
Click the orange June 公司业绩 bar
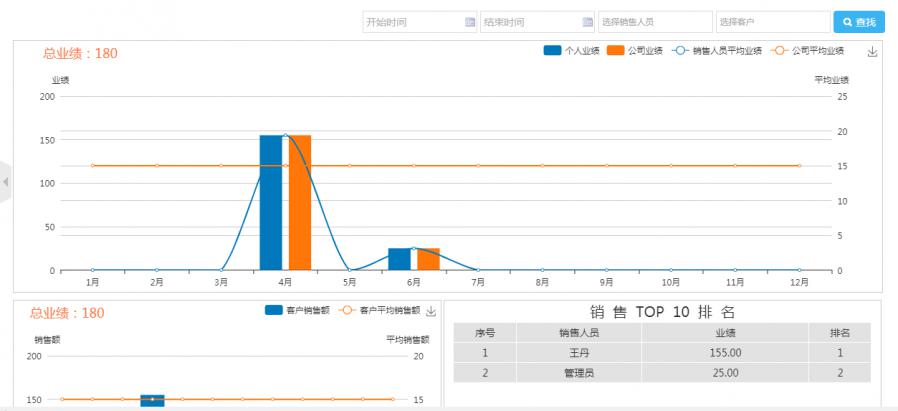click(x=429, y=259)
